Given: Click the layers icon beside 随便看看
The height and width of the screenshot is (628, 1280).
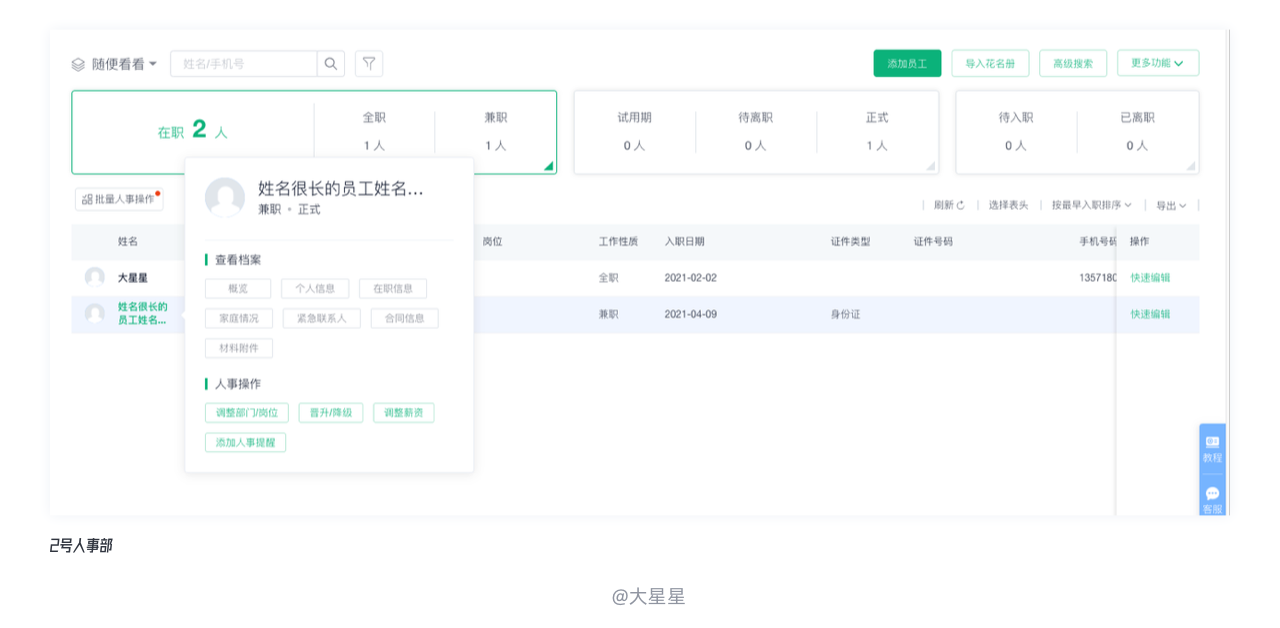Looking at the screenshot, I should click(x=78, y=65).
